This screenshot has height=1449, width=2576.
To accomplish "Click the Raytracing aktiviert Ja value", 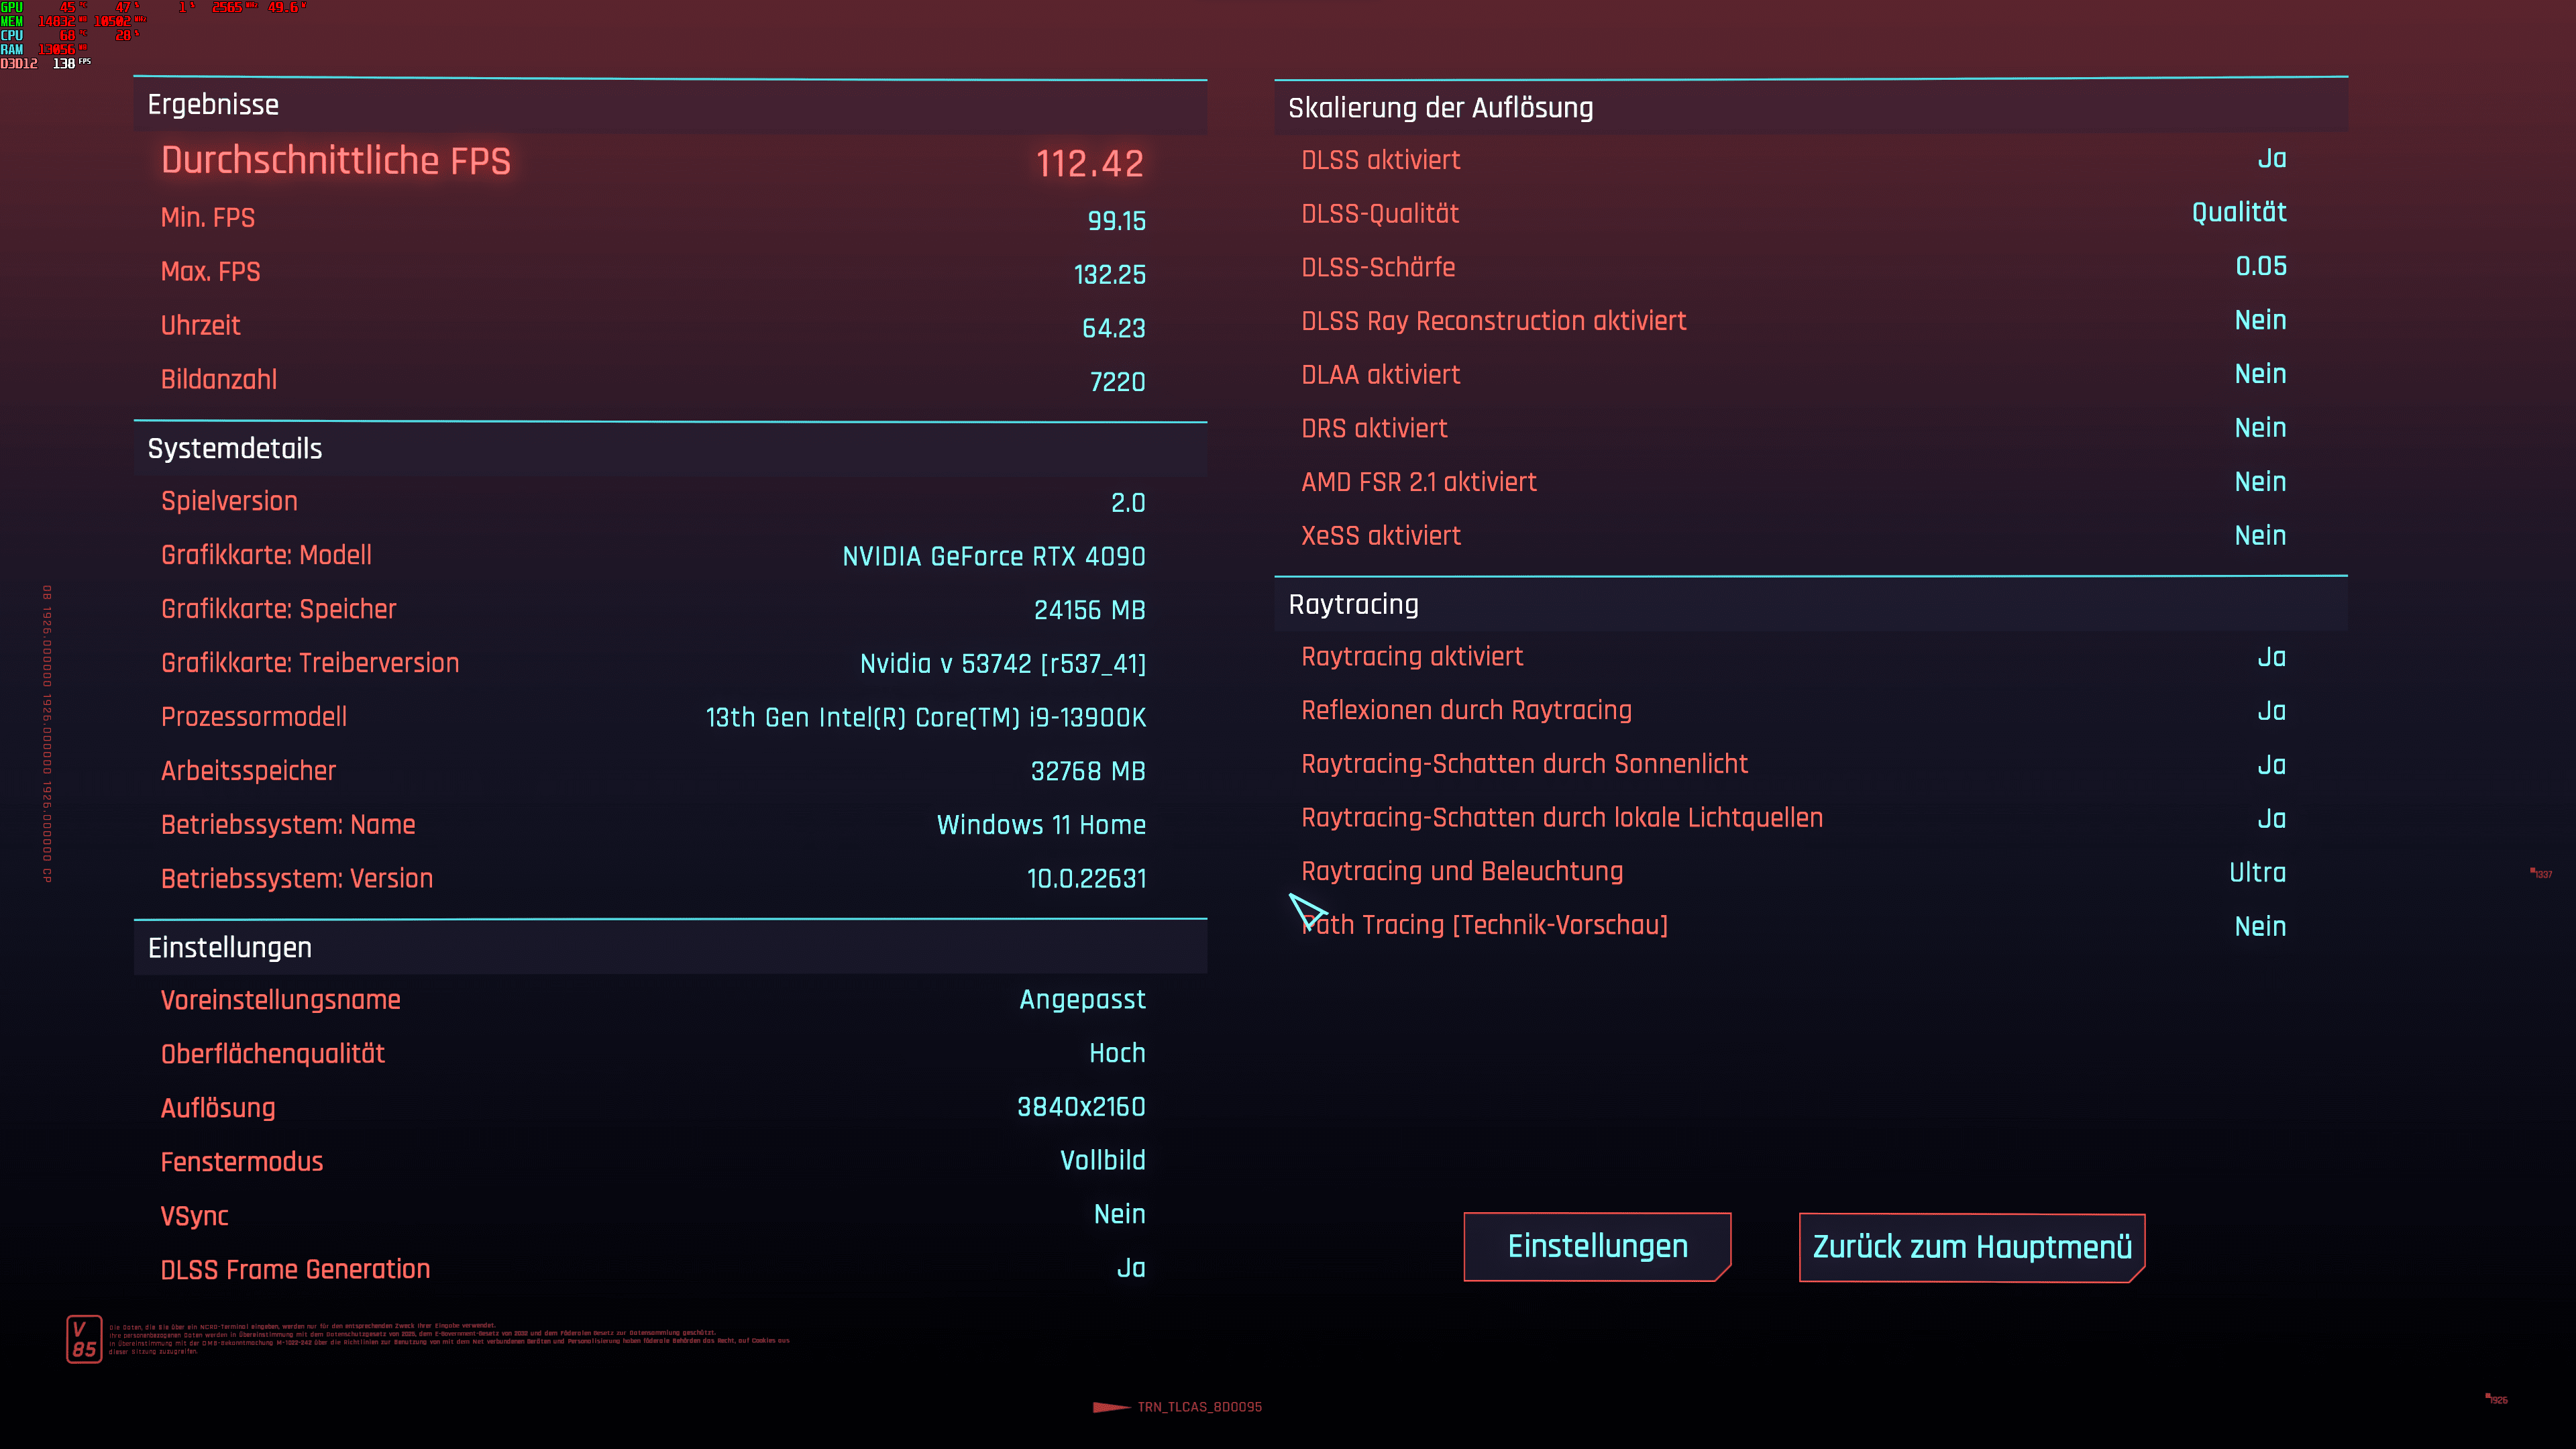I will point(2271,657).
